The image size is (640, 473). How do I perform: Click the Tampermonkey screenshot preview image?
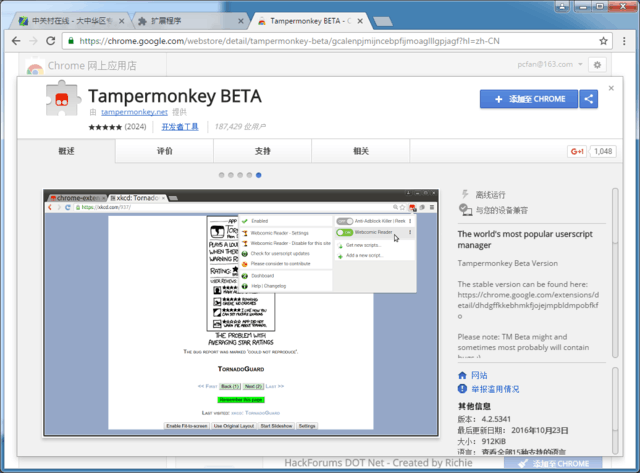pyautogui.click(x=241, y=313)
